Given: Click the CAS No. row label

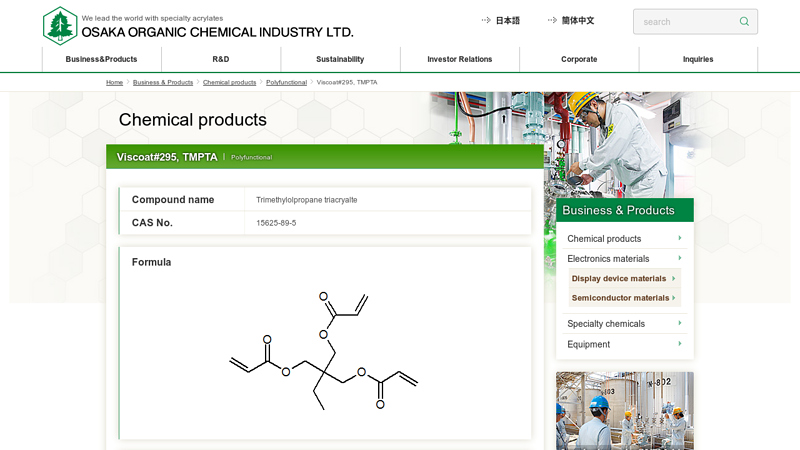Looking at the screenshot, I should tap(152, 222).
